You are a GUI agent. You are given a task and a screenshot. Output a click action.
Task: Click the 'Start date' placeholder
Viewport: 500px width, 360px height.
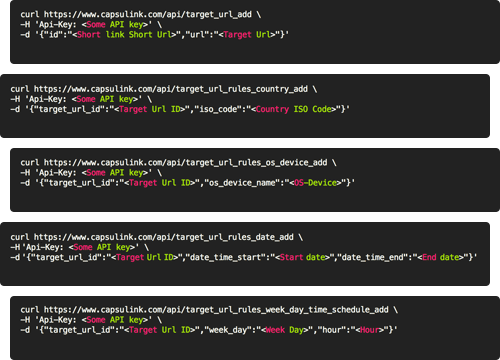pyautogui.click(x=303, y=257)
